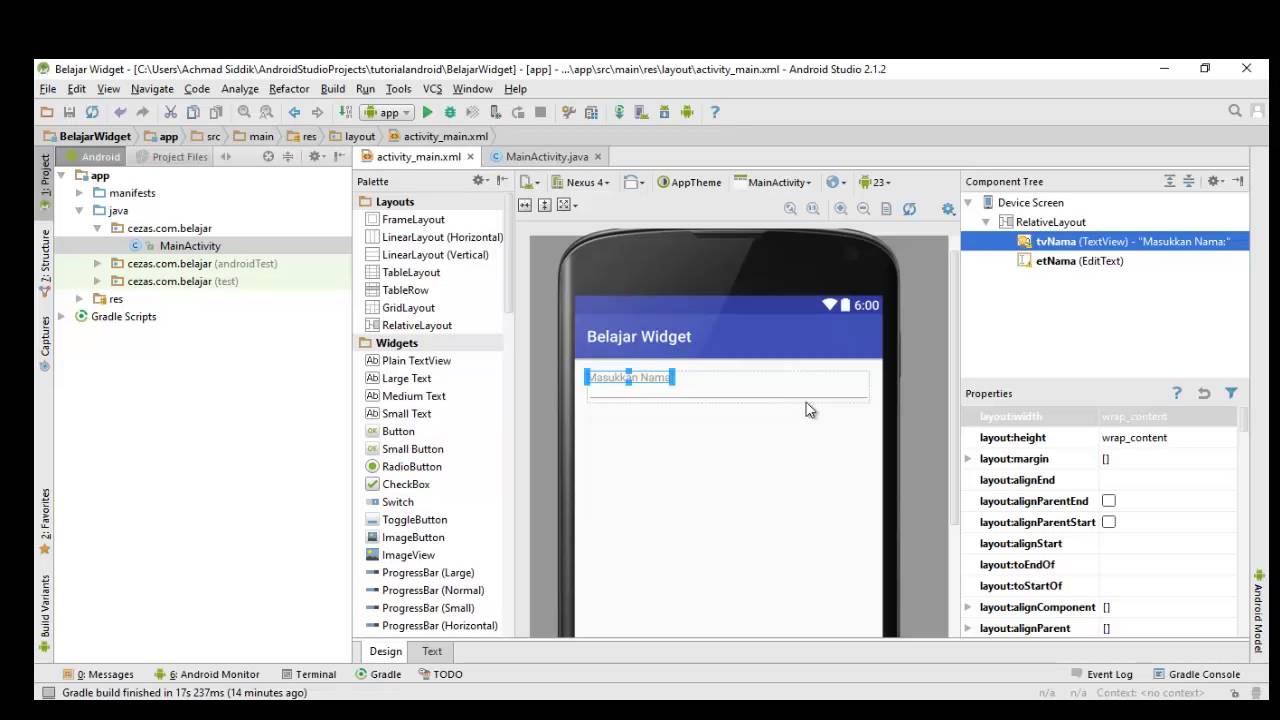Click the designer settings gear icon
The image size is (1280, 720).
coord(948,208)
